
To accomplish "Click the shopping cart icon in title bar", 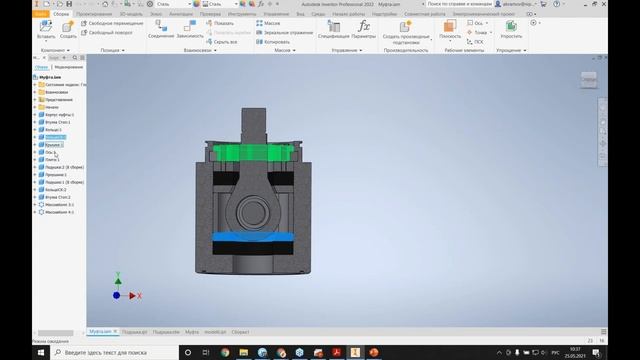I will click(x=543, y=4).
